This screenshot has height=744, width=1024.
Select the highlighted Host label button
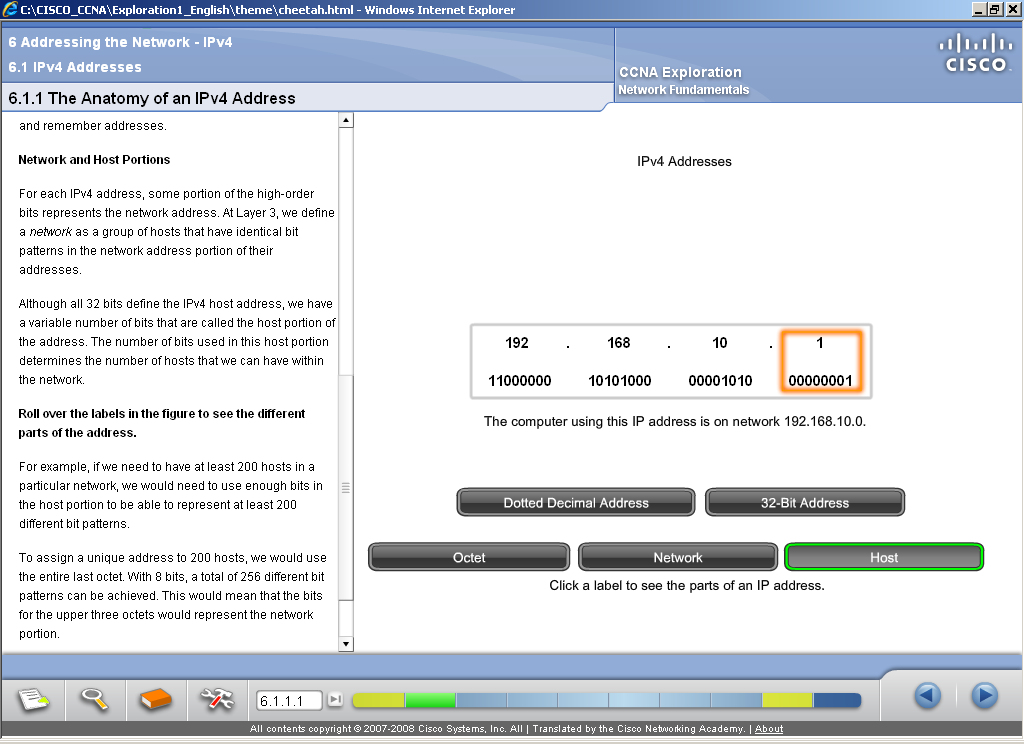point(884,557)
